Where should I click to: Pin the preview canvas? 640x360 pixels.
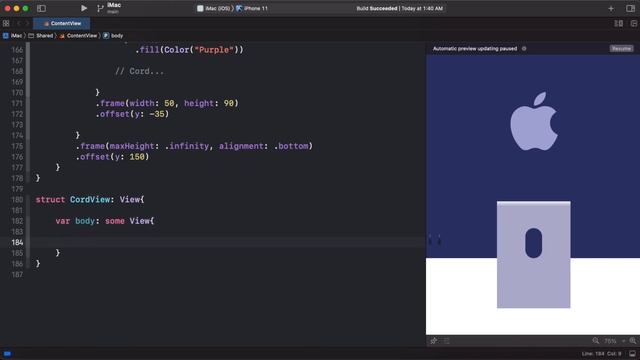point(433,341)
